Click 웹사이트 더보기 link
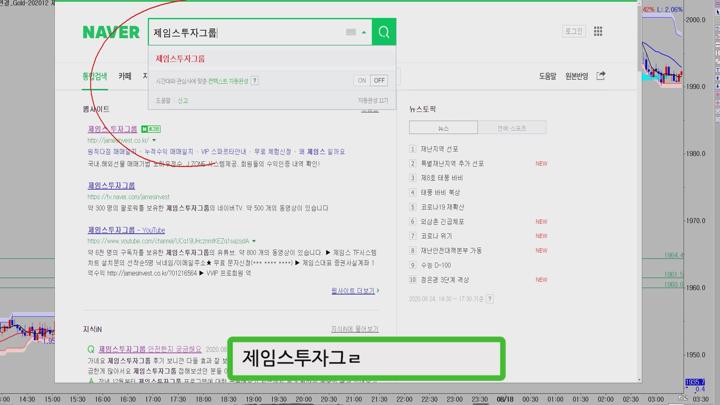Image resolution: width=720 pixels, height=405 pixels. coord(355,291)
